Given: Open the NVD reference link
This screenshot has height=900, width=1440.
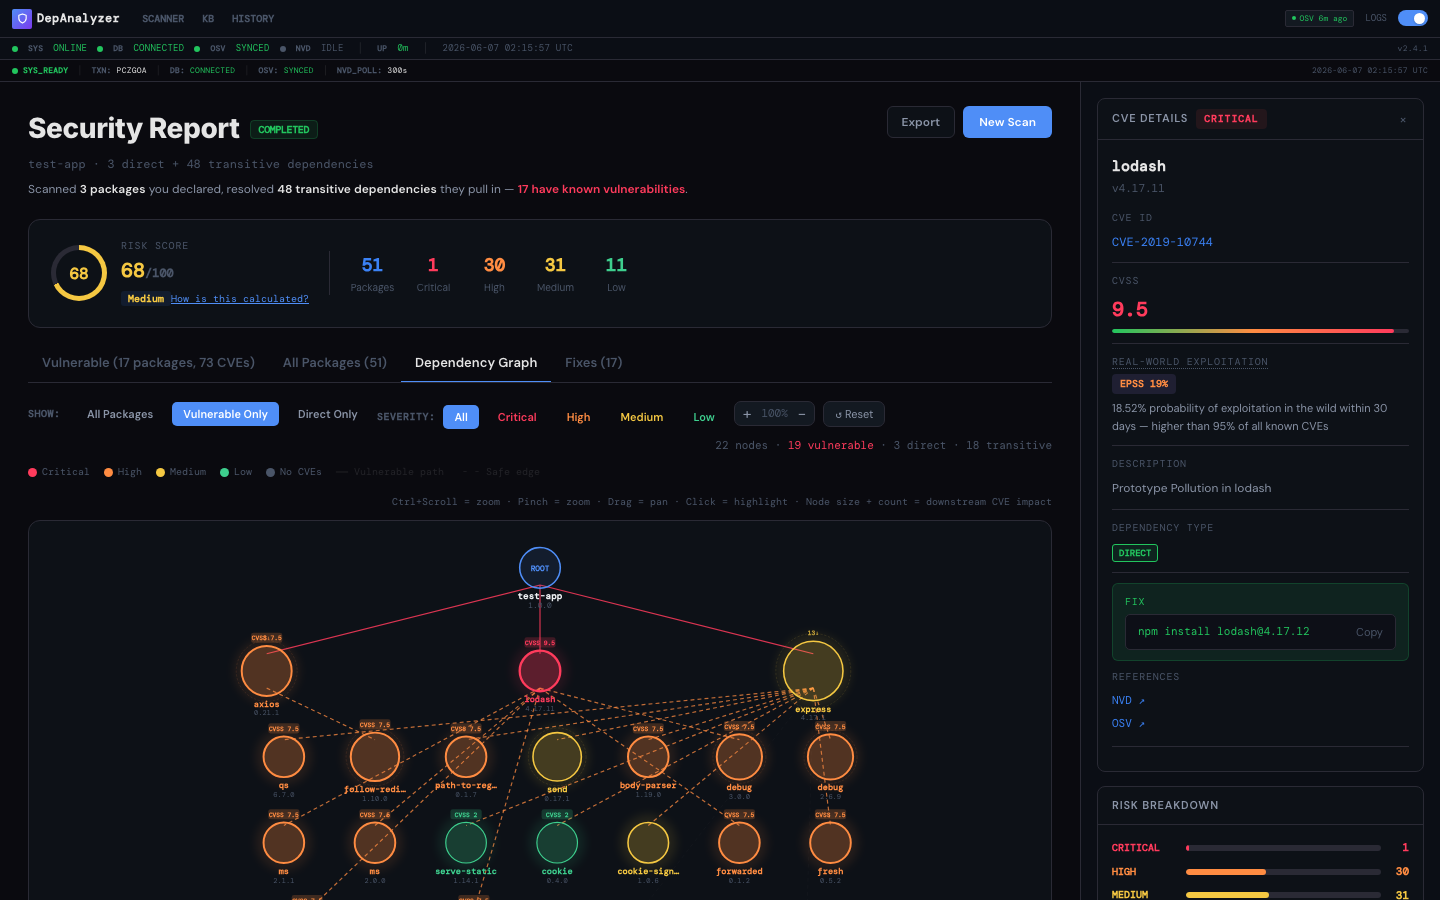Looking at the screenshot, I should click(x=1128, y=701).
